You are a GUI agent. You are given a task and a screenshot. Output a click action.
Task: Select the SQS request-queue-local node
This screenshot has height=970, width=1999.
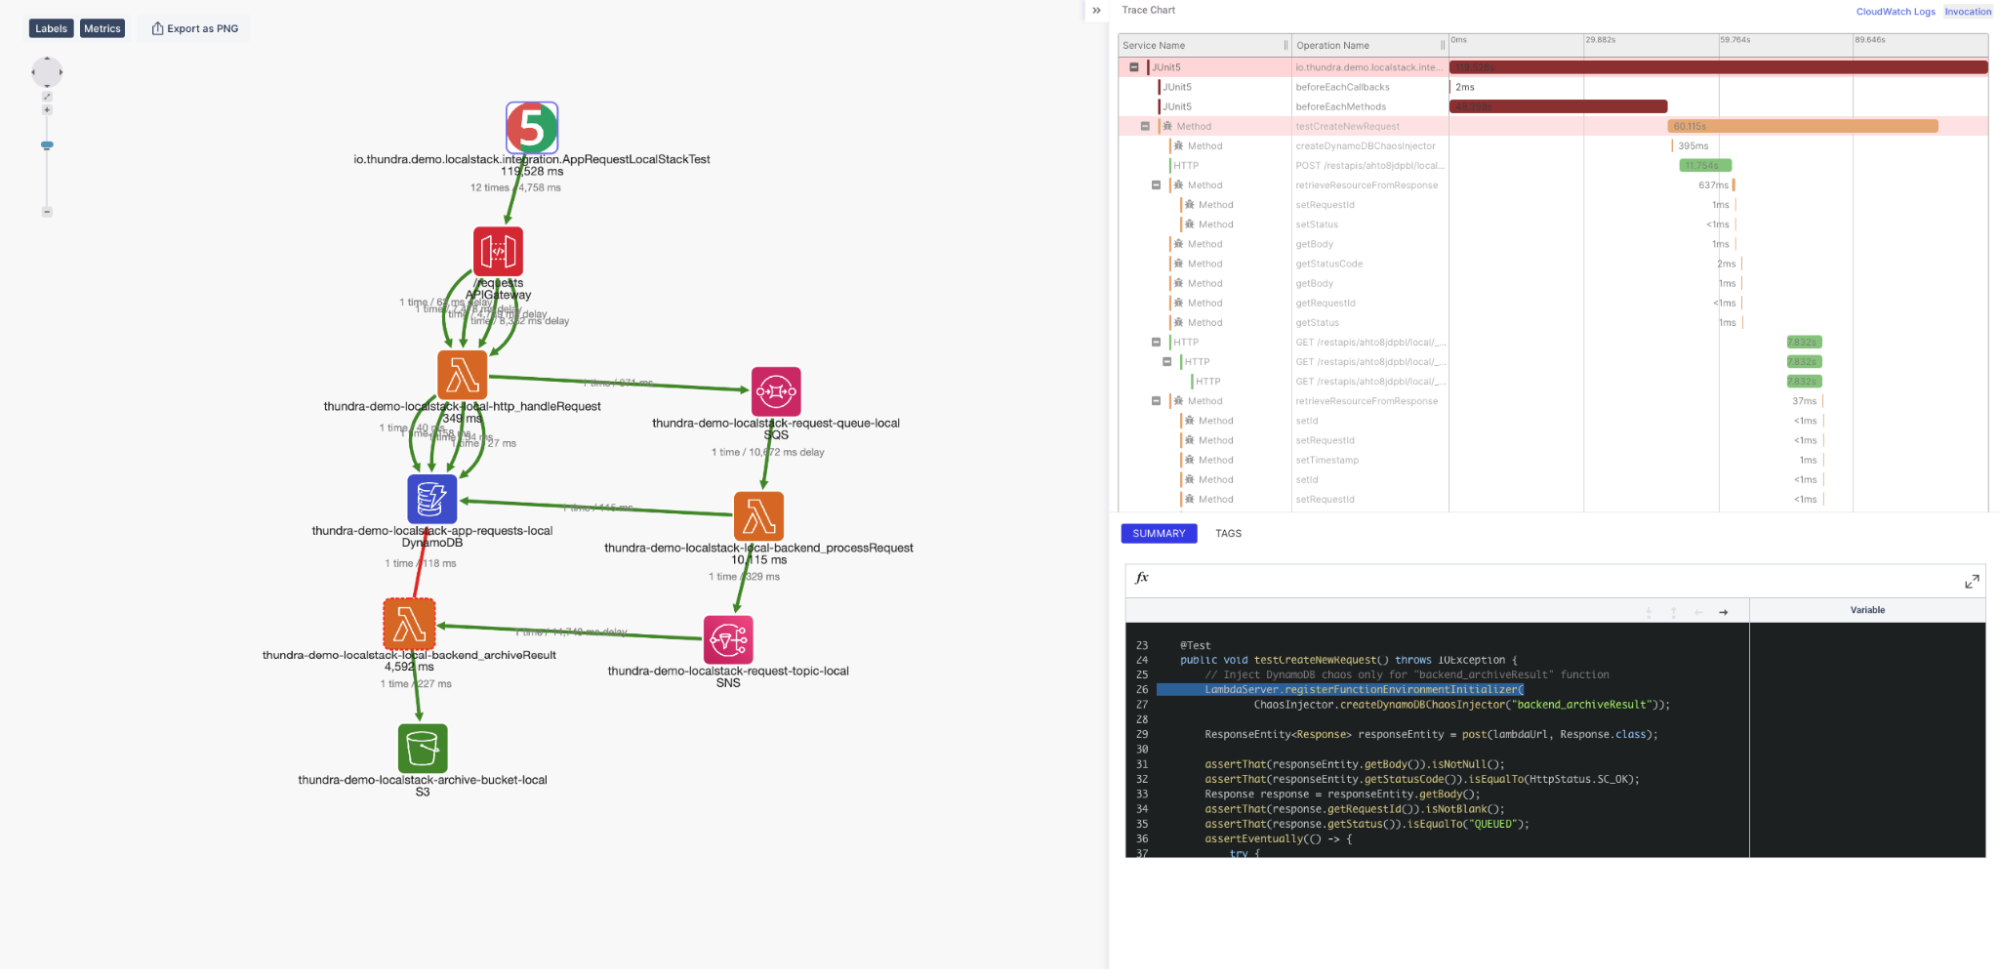pos(776,392)
